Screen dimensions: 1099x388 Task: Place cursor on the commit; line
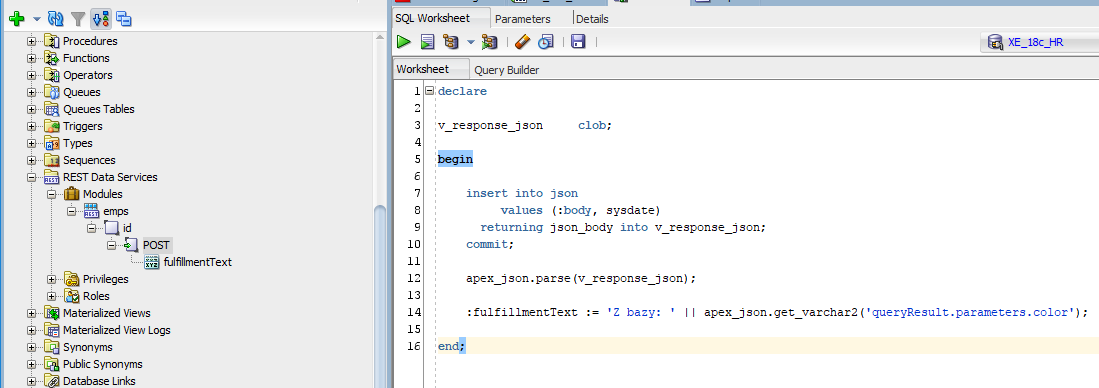490,244
